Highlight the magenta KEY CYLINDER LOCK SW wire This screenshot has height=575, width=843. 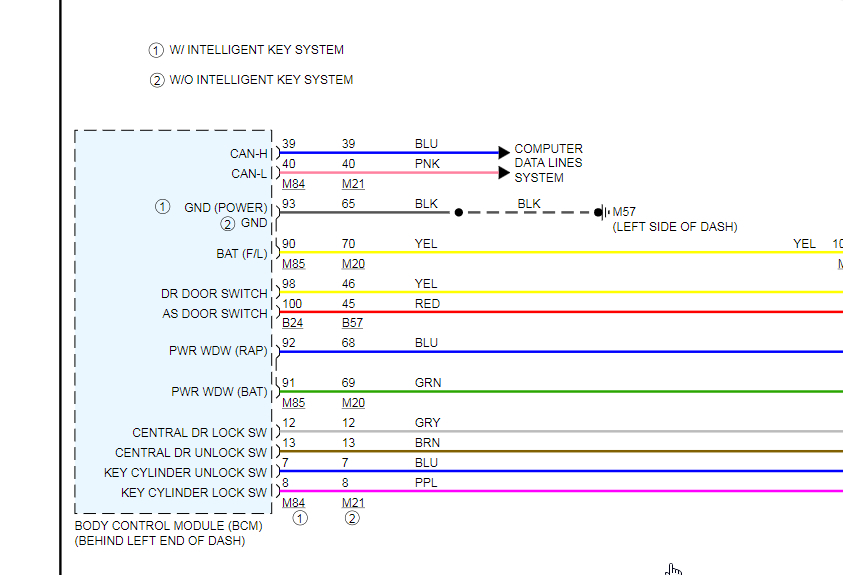tap(561, 491)
